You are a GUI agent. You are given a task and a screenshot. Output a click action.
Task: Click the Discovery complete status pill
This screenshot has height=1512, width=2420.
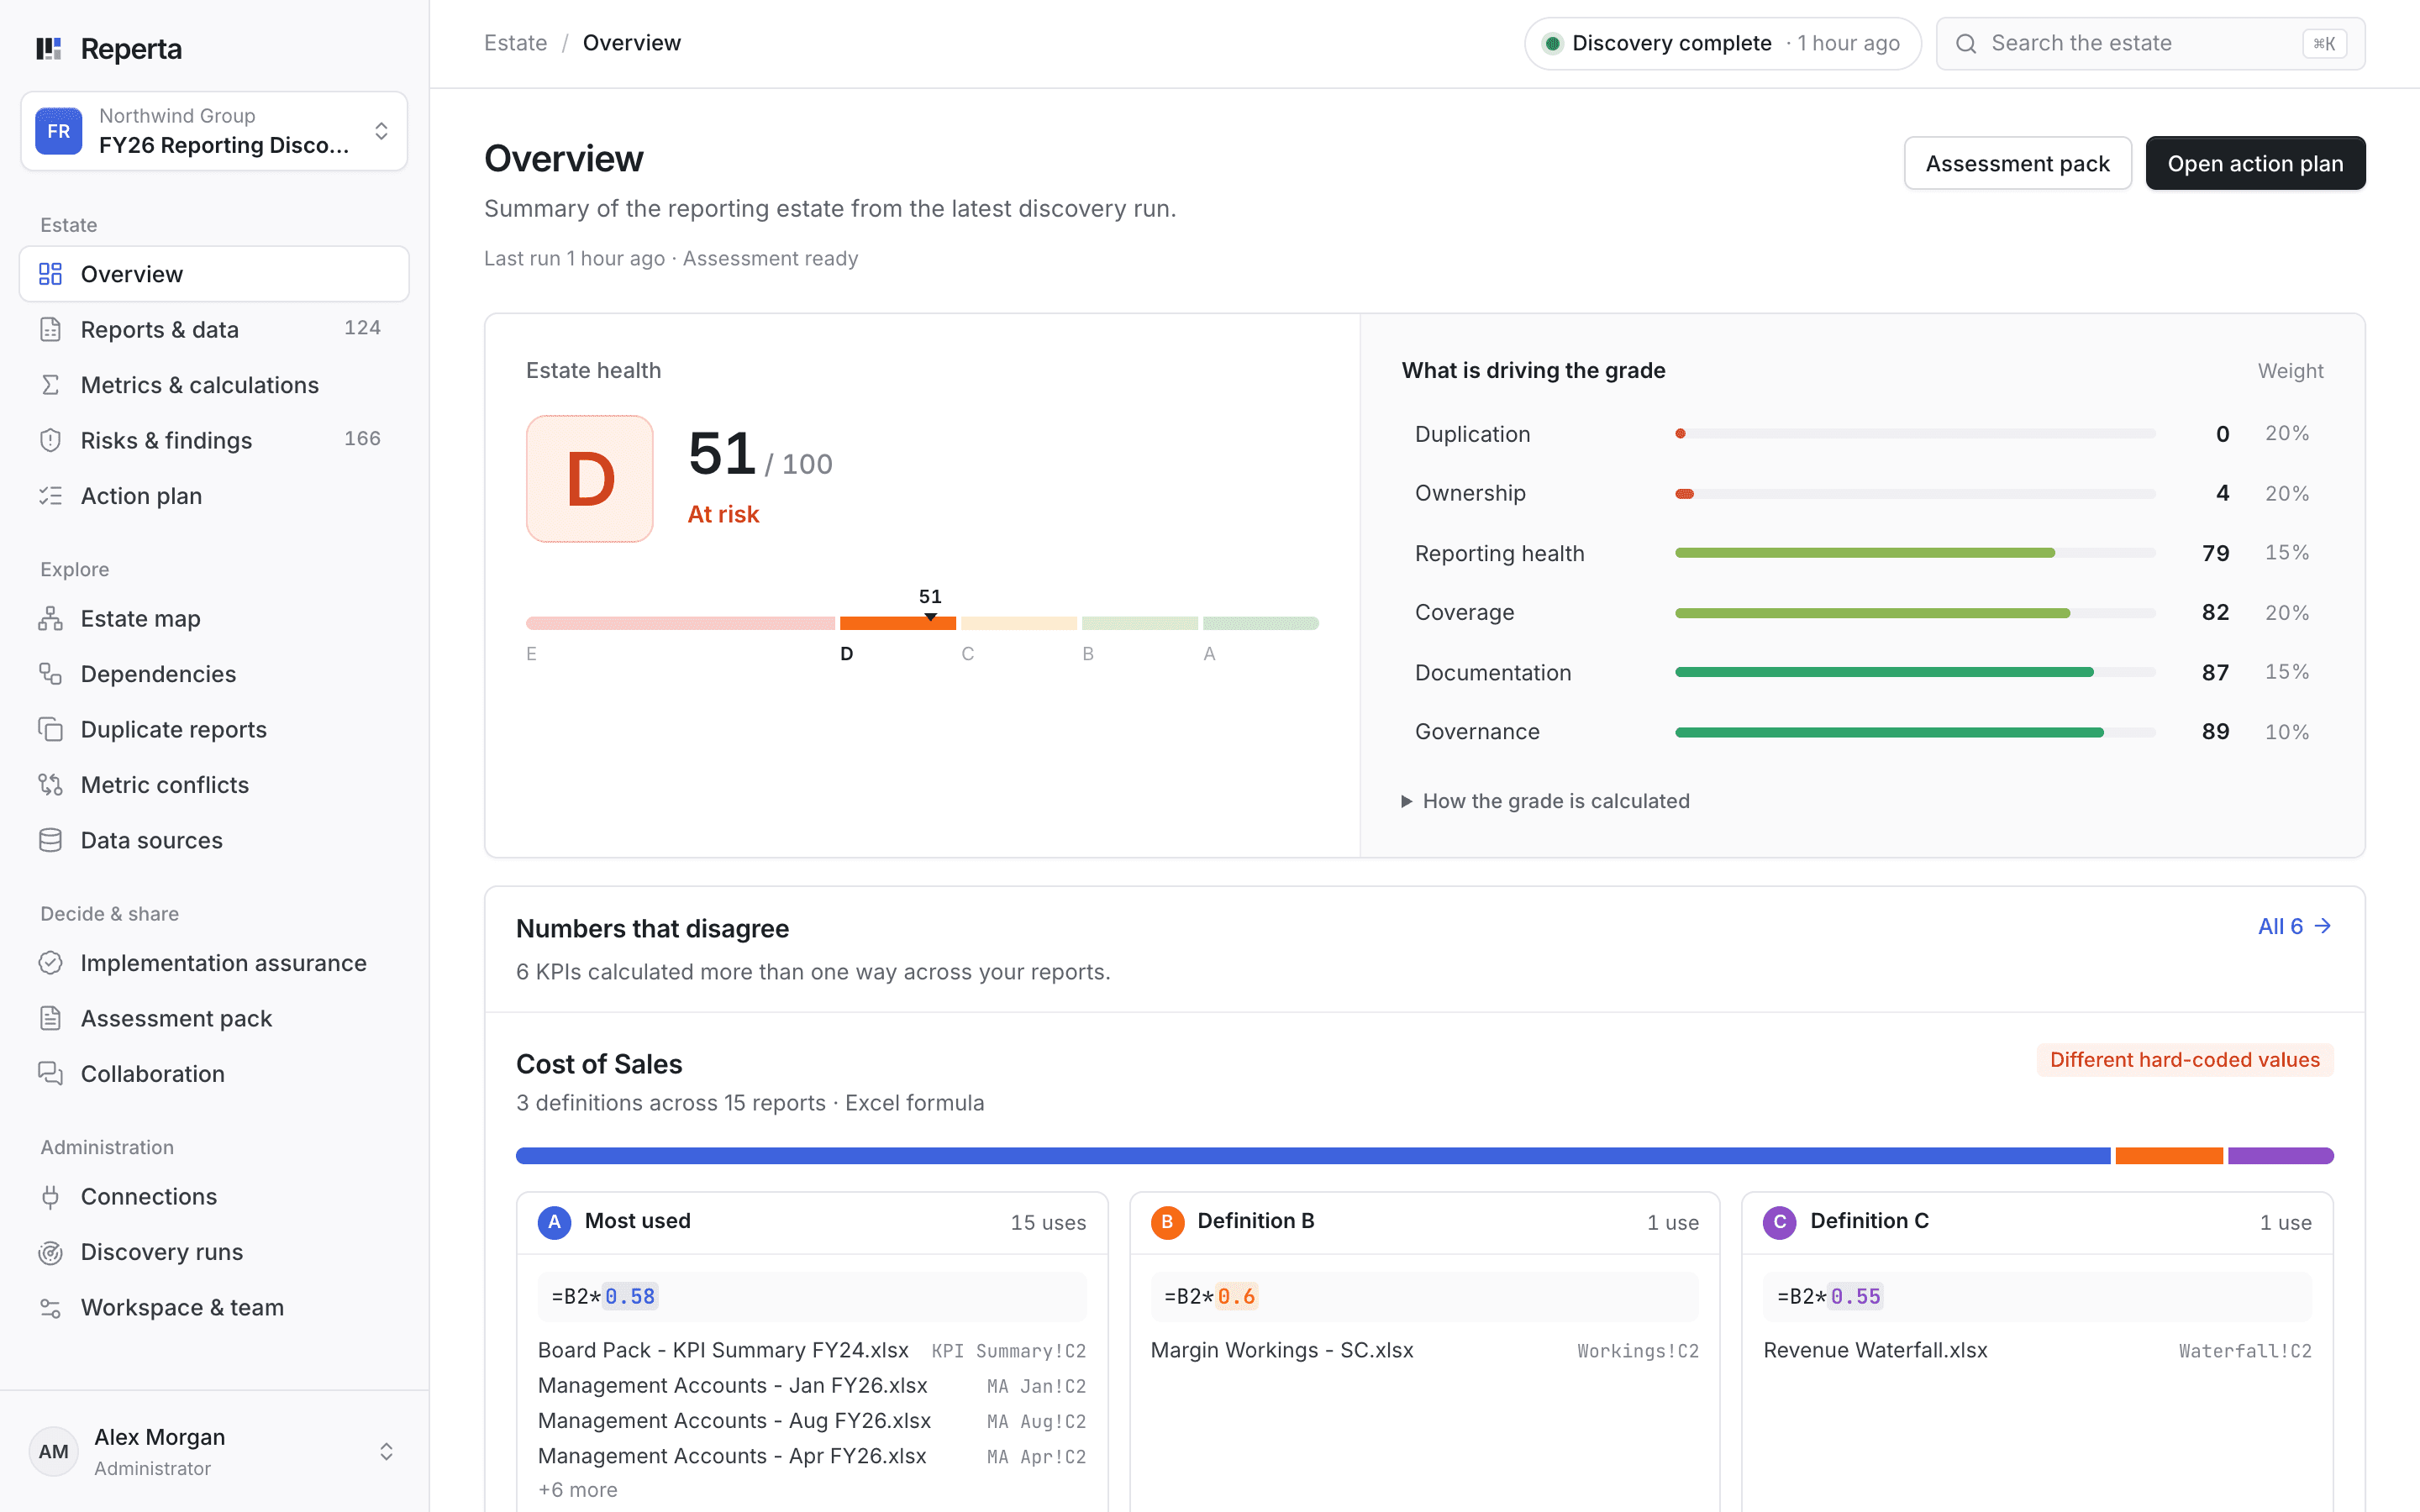pos(1722,43)
